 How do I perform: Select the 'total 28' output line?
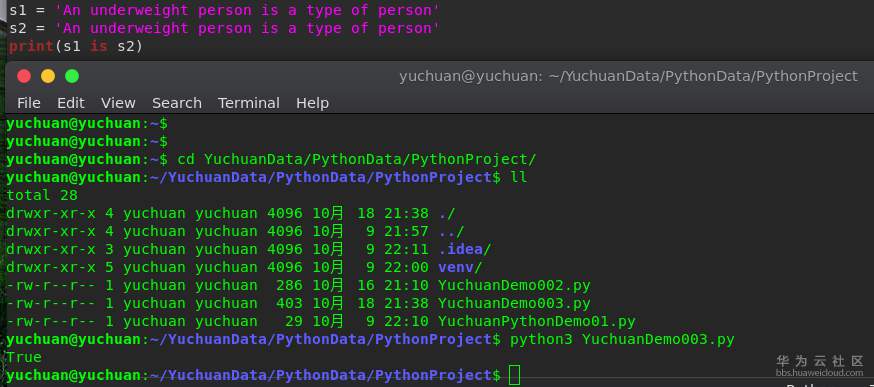click(42, 195)
